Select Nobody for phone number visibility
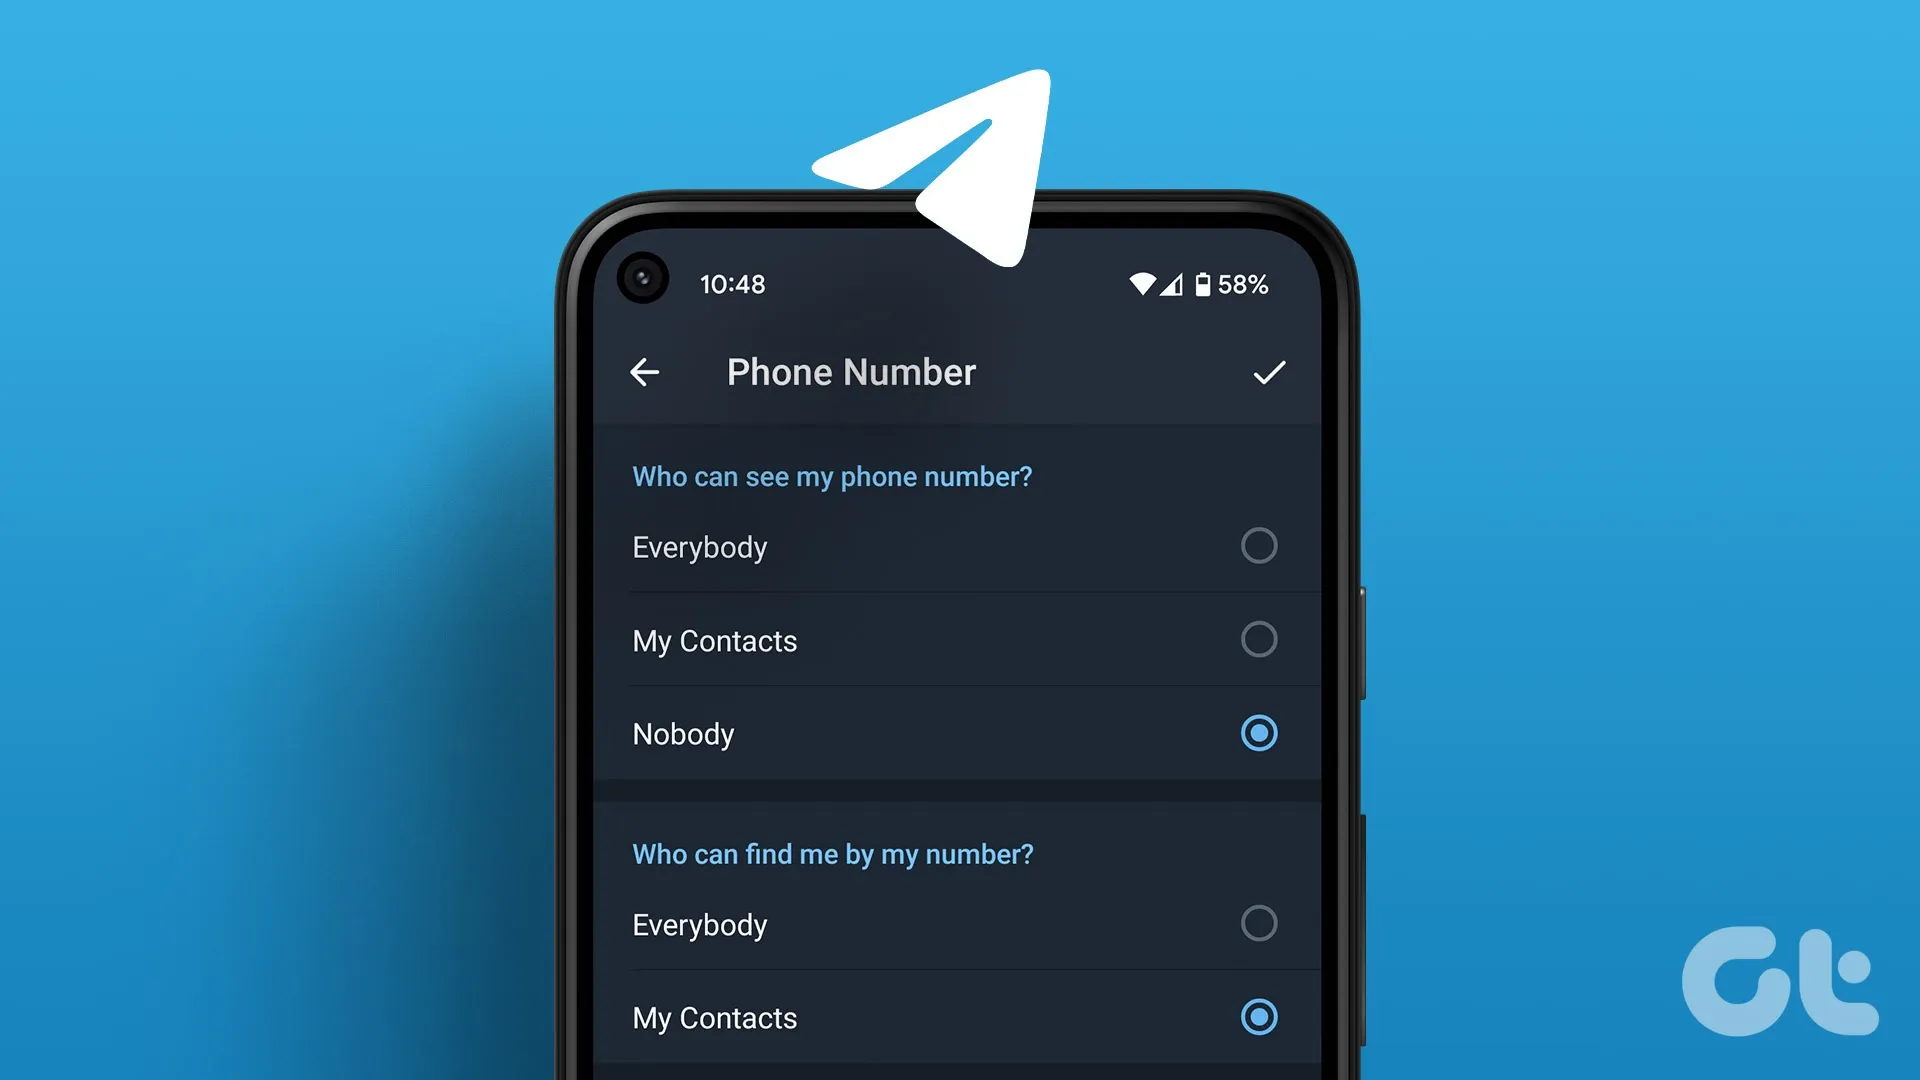The width and height of the screenshot is (1920, 1080). pyautogui.click(x=1258, y=733)
